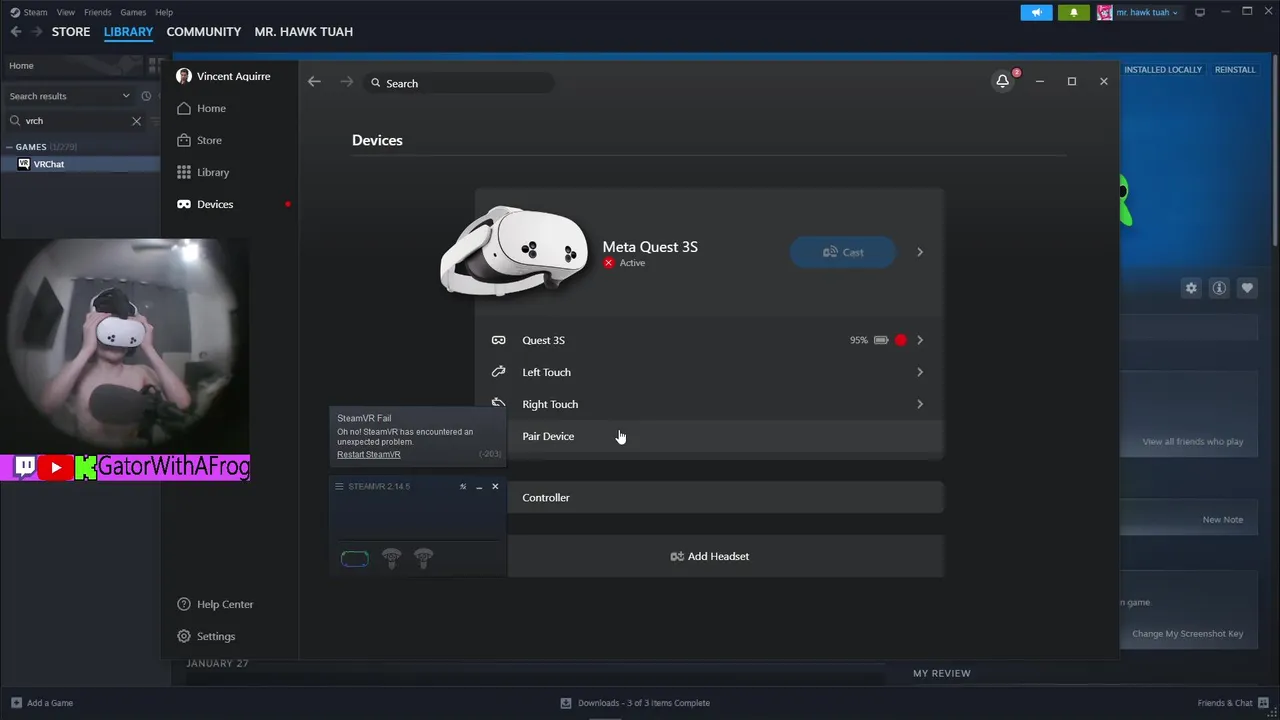
Task: Open Store in the Meta Link sidebar
Action: coord(209,140)
